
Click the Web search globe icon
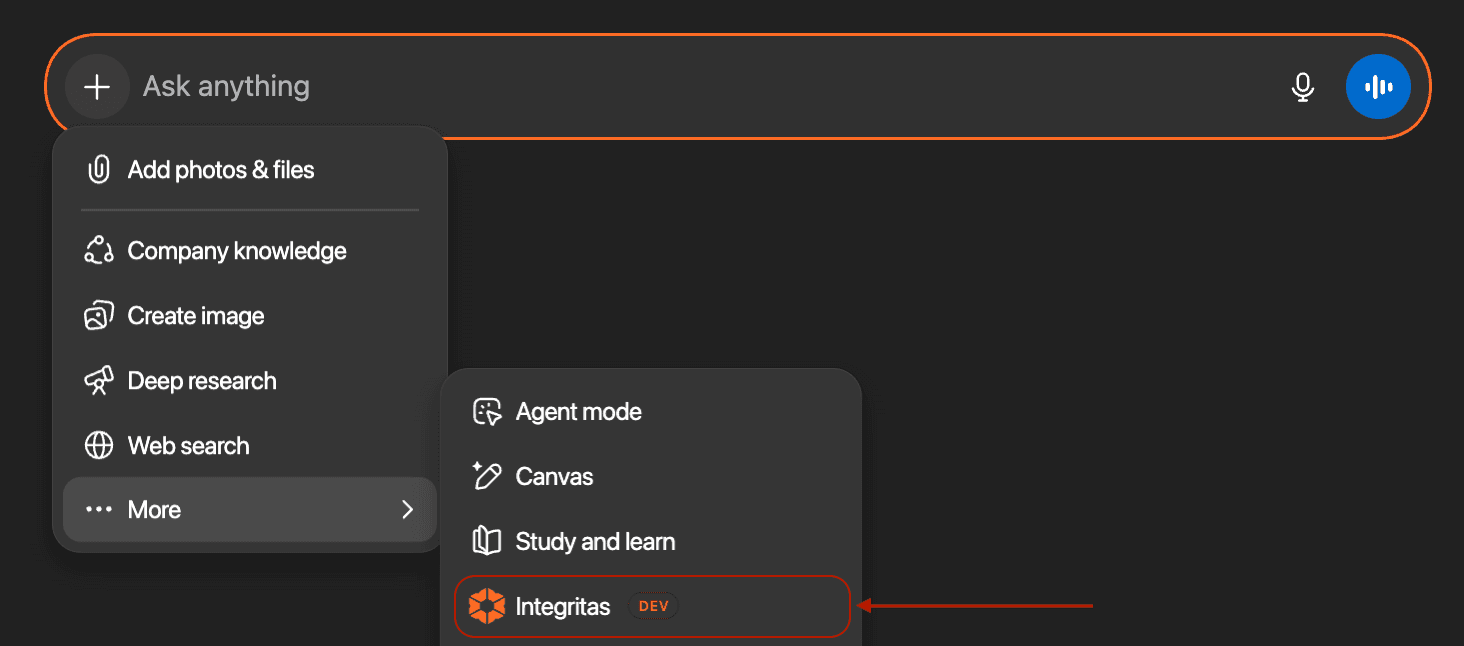[99, 445]
